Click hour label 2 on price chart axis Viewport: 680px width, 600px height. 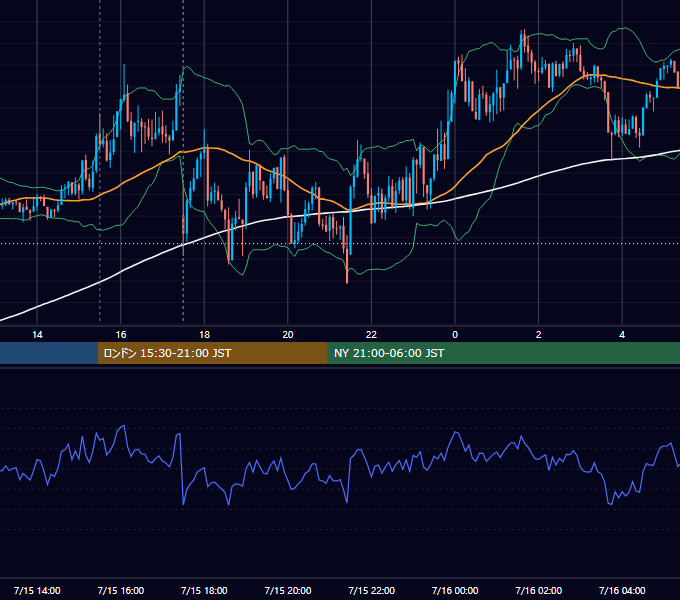[x=539, y=335]
